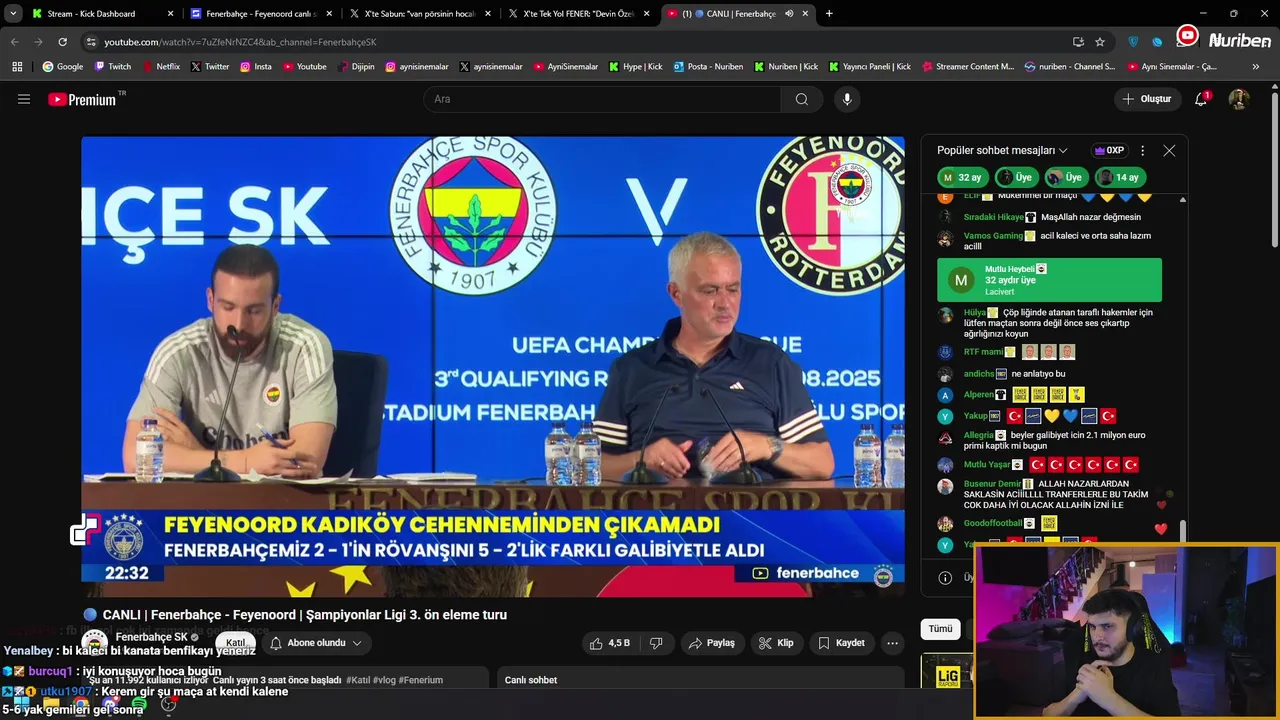The image size is (1280, 720).
Task: Click the #vlog hashtag
Action: pyautogui.click(x=384, y=680)
